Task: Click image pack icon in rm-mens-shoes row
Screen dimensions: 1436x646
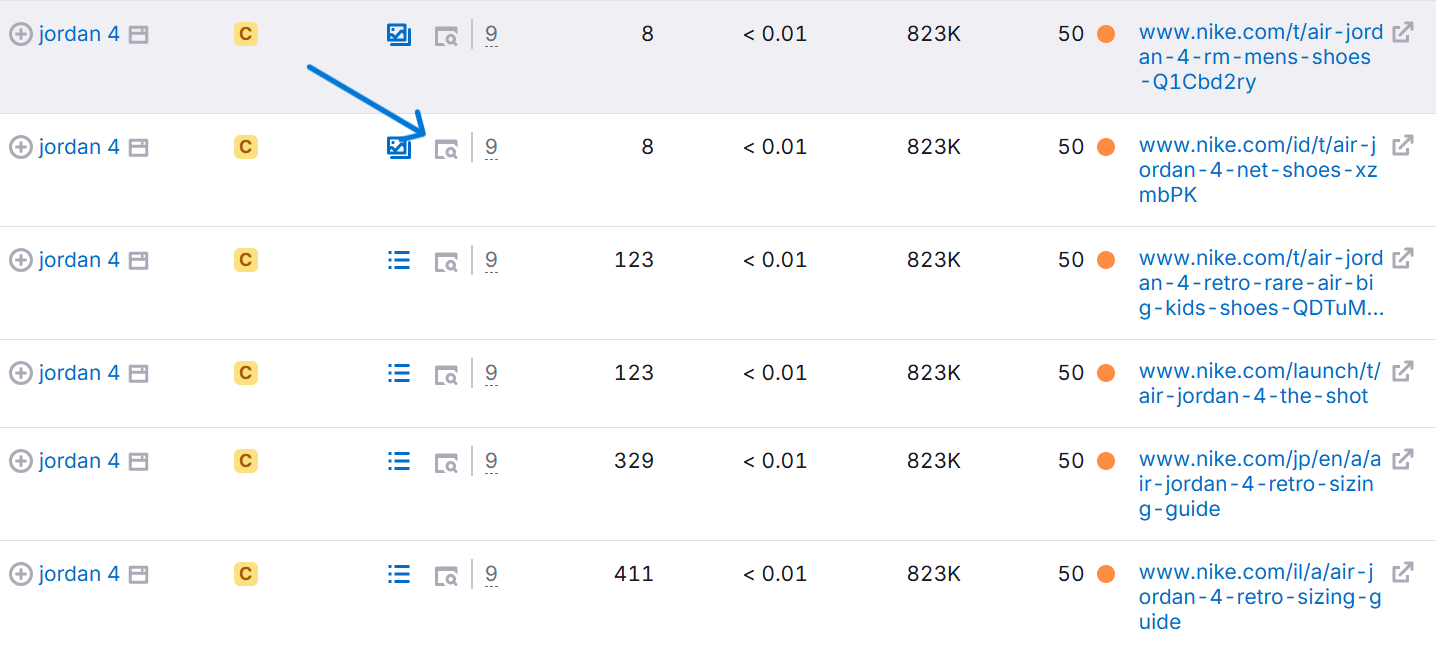Action: pos(399,35)
